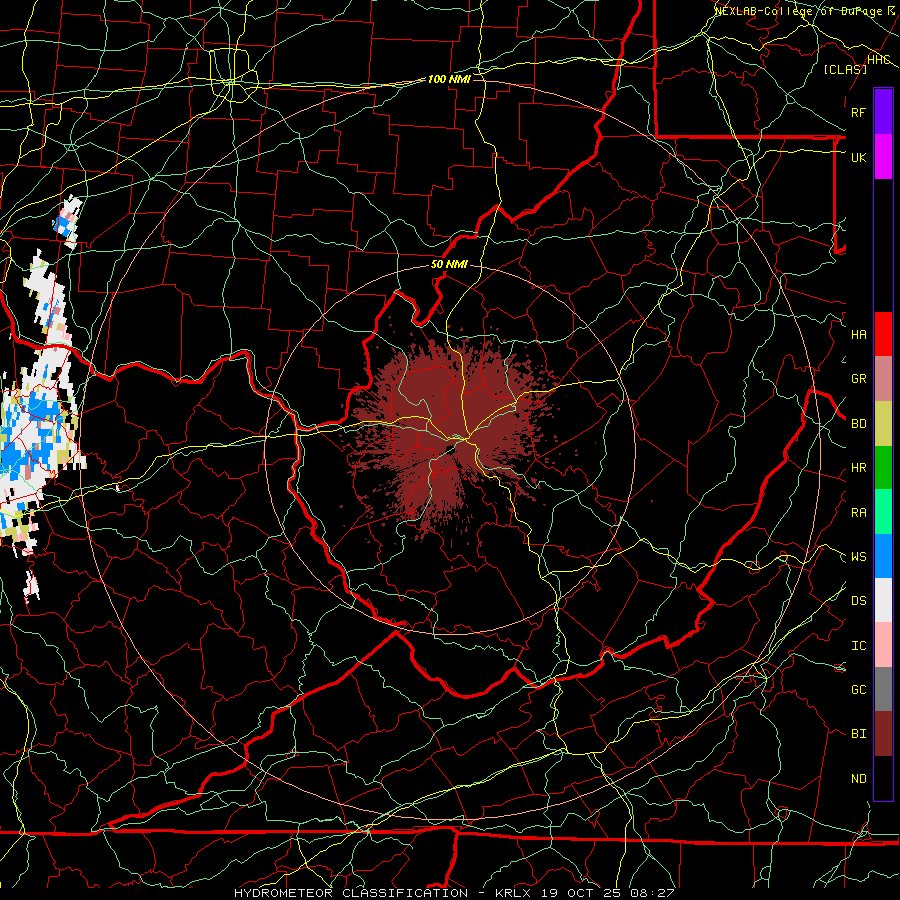Viewport: 900px width, 900px height.
Task: Click the "KRLX" station identifier in caption
Action: tap(513, 893)
